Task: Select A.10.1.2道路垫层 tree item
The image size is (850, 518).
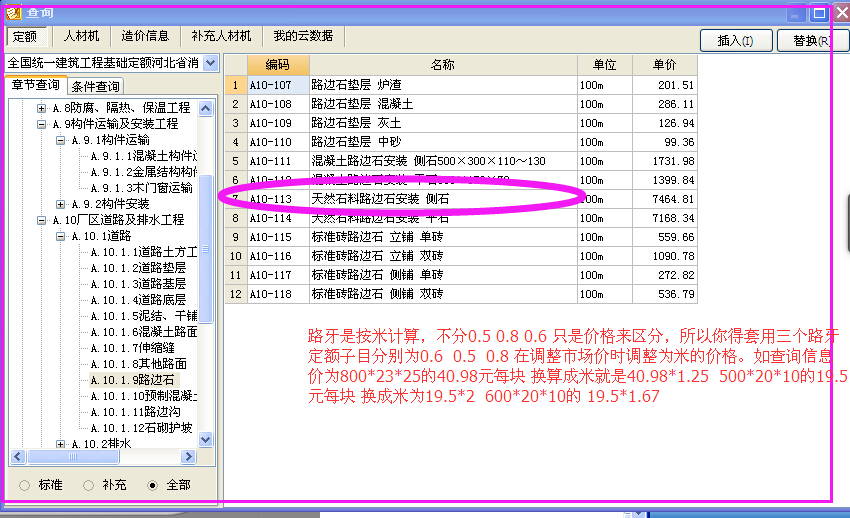Action: click(x=138, y=268)
